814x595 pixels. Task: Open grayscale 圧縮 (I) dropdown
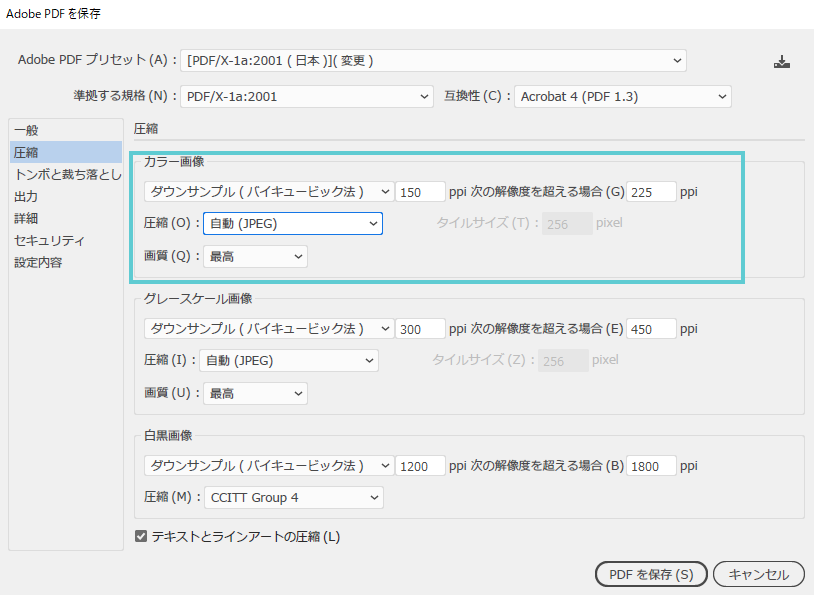pyautogui.click(x=289, y=361)
